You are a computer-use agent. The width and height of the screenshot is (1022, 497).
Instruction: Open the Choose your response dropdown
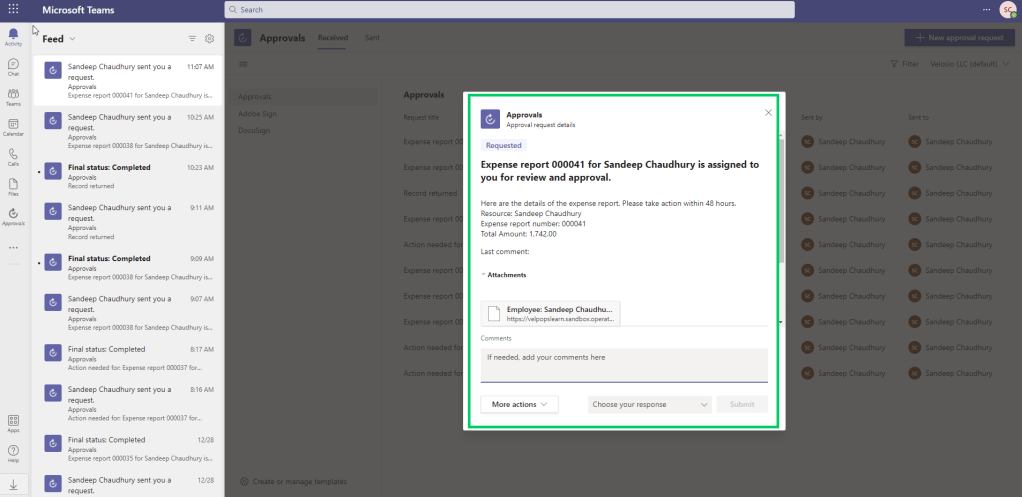pyautogui.click(x=649, y=405)
